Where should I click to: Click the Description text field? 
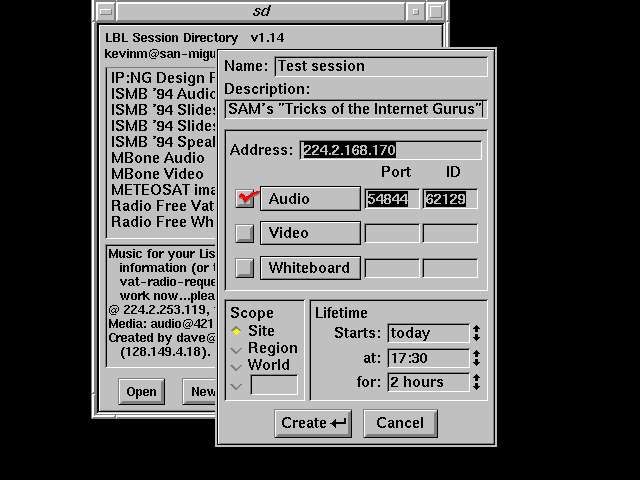355,108
